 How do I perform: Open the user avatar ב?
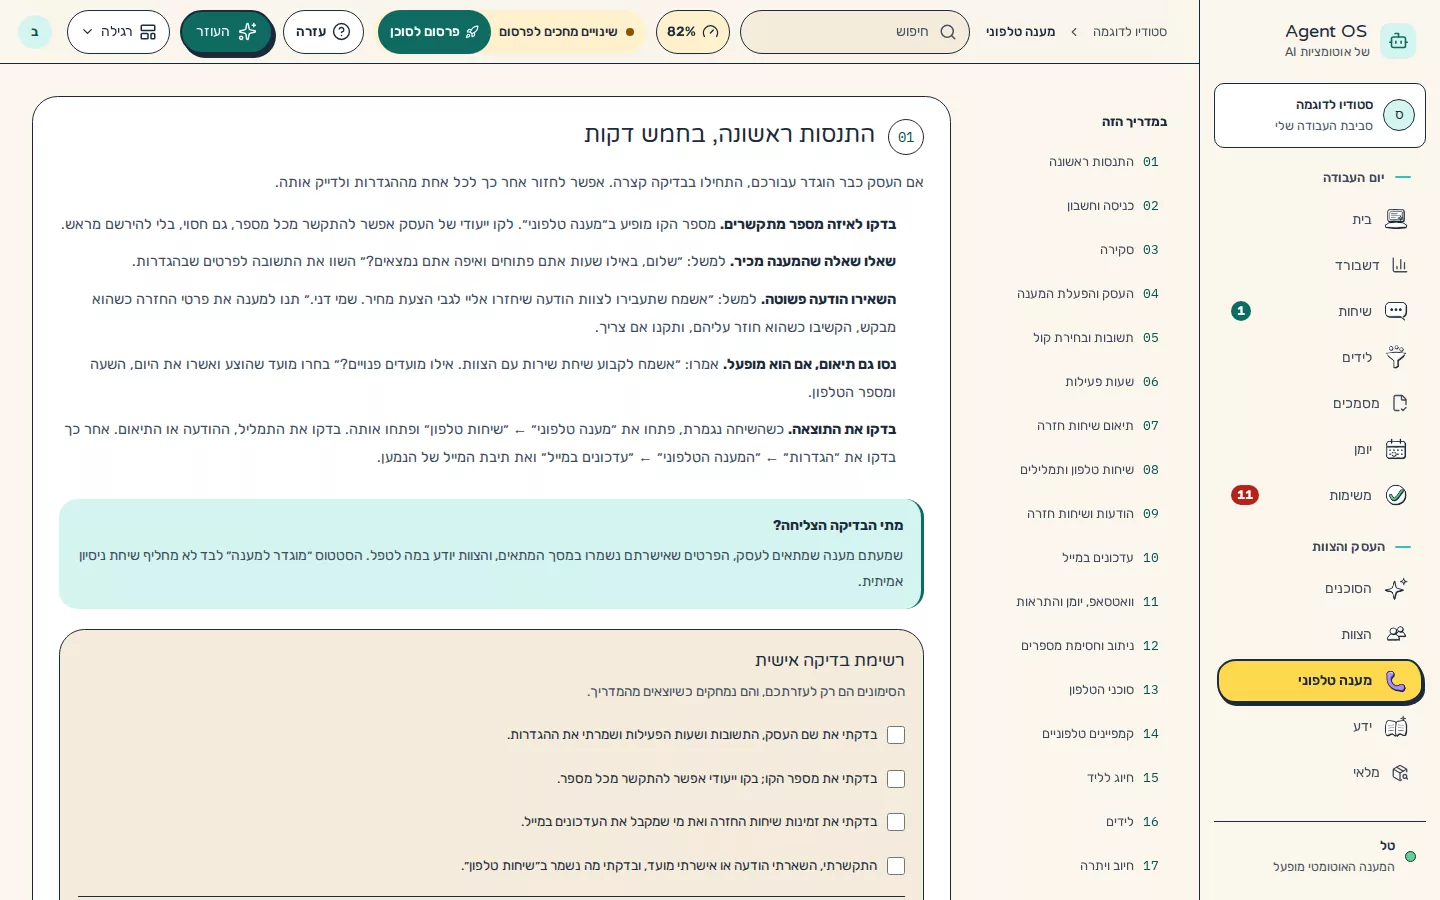pos(35,32)
